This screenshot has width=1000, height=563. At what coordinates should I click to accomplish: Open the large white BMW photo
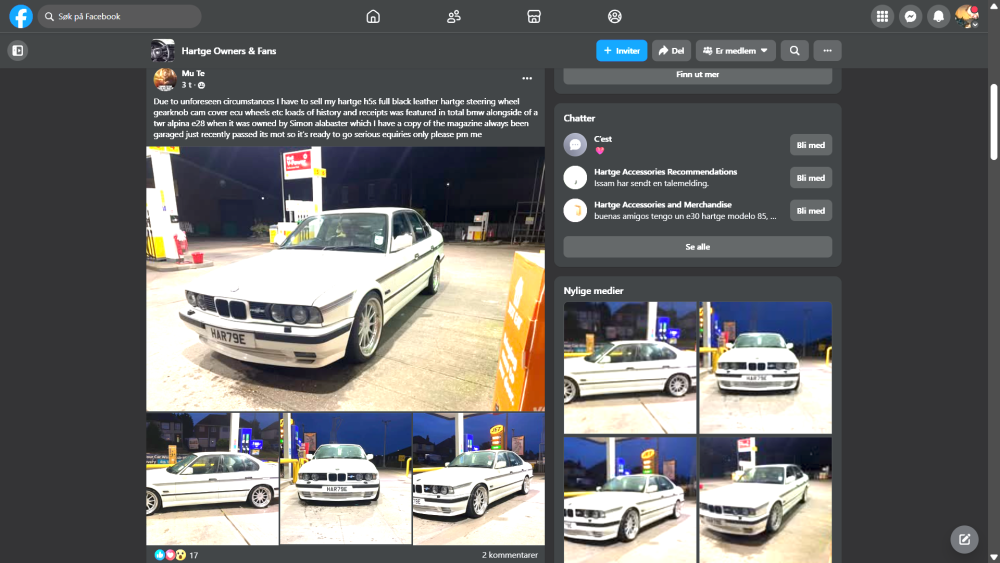pos(345,278)
